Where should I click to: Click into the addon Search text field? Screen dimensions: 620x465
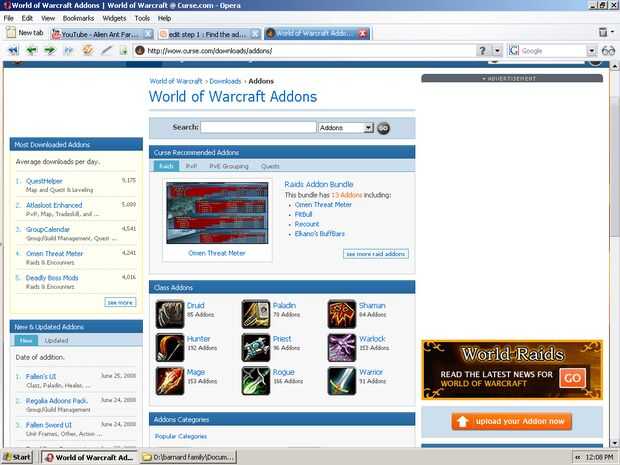(x=258, y=127)
